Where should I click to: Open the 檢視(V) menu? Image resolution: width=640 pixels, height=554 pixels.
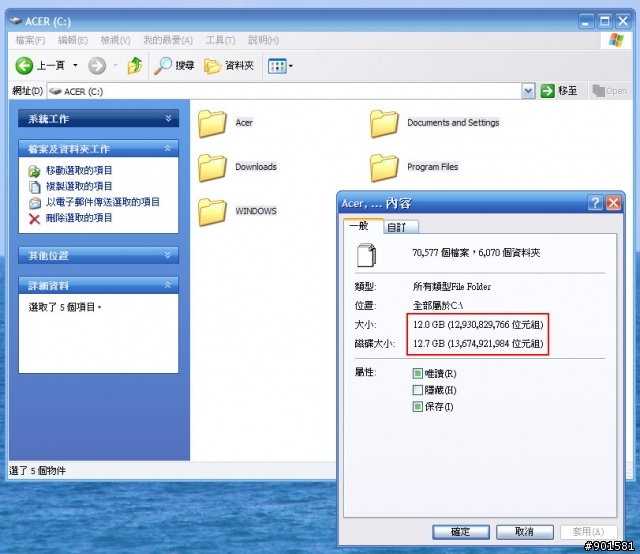[x=116, y=40]
